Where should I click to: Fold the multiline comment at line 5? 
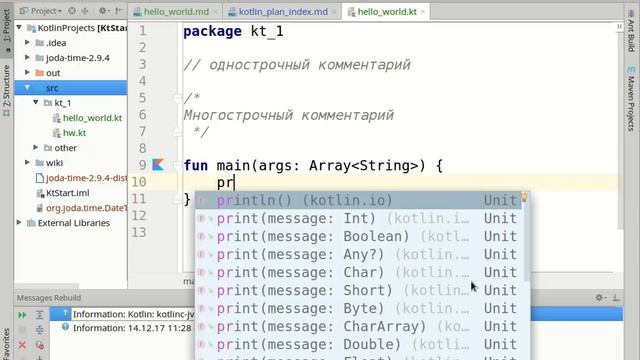click(x=177, y=98)
